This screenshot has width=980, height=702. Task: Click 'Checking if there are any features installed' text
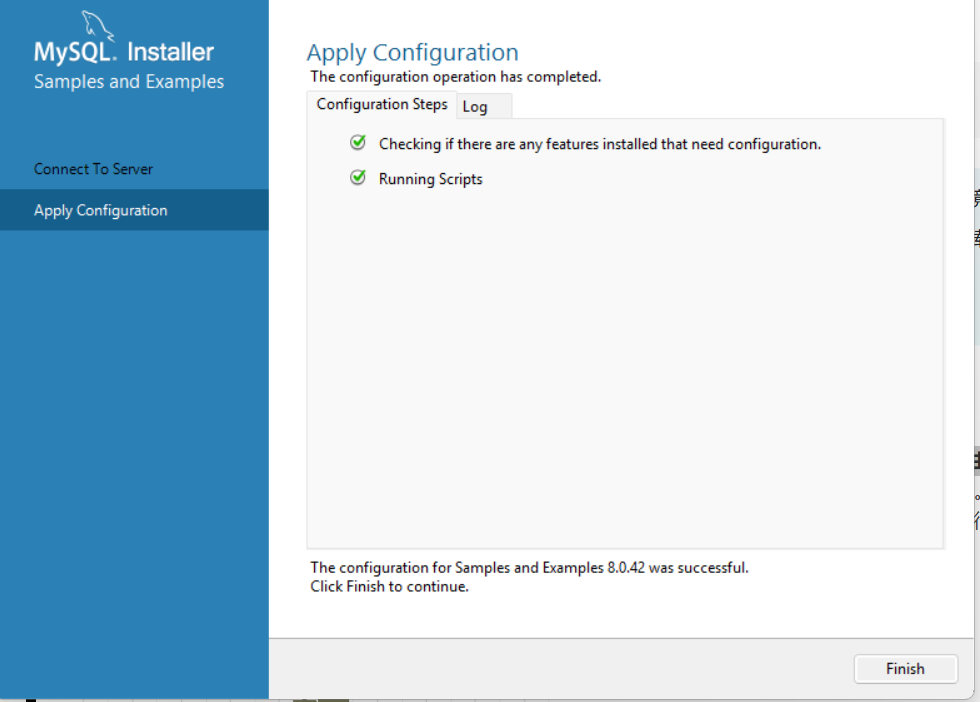599,144
